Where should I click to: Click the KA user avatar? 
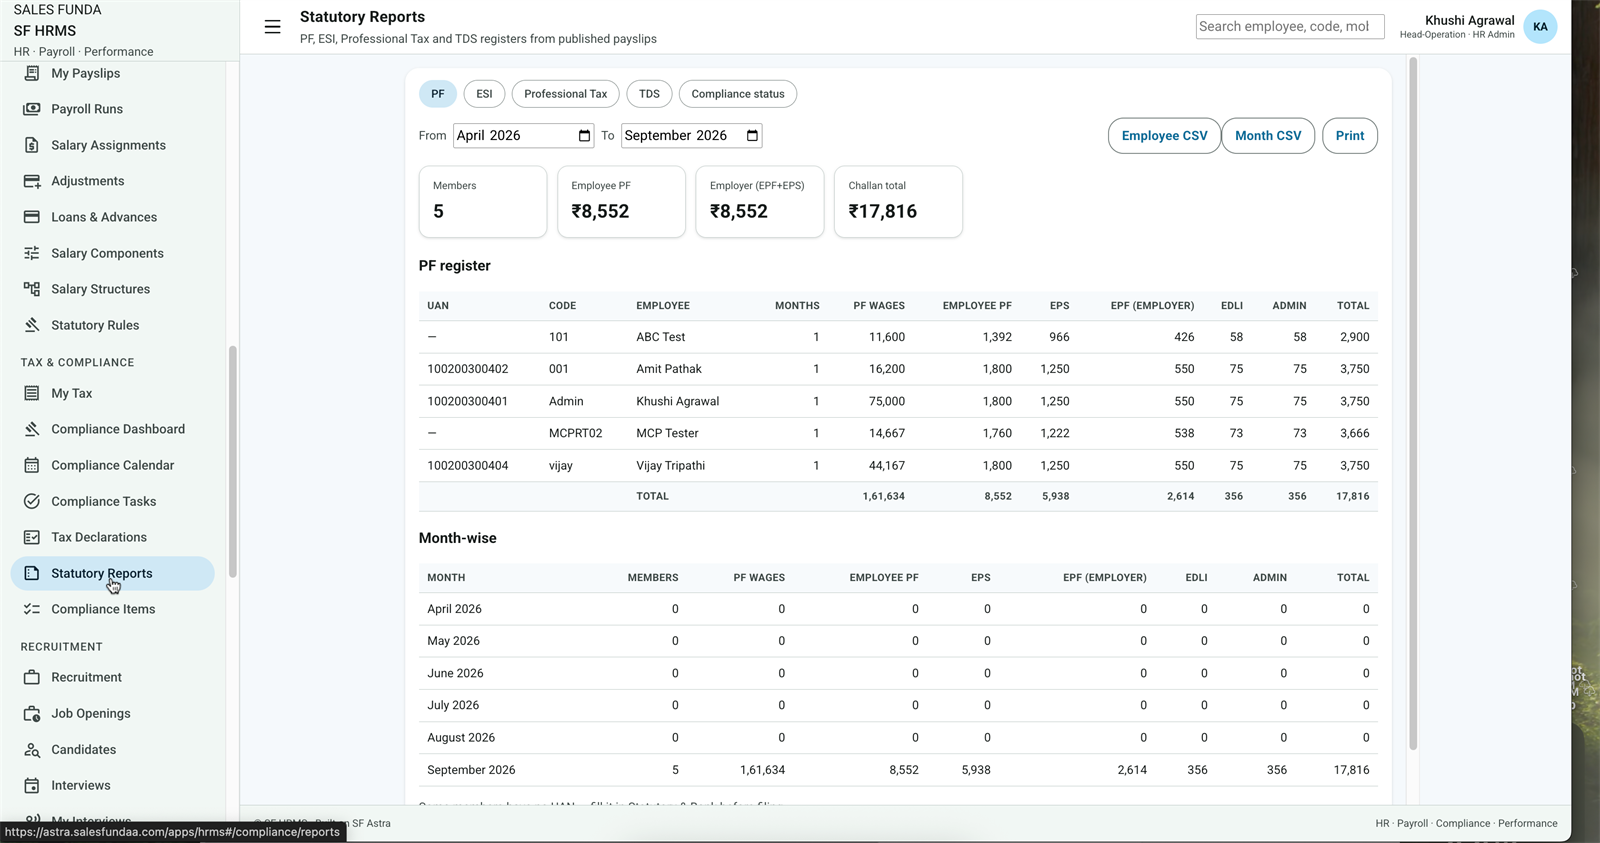[x=1540, y=27]
